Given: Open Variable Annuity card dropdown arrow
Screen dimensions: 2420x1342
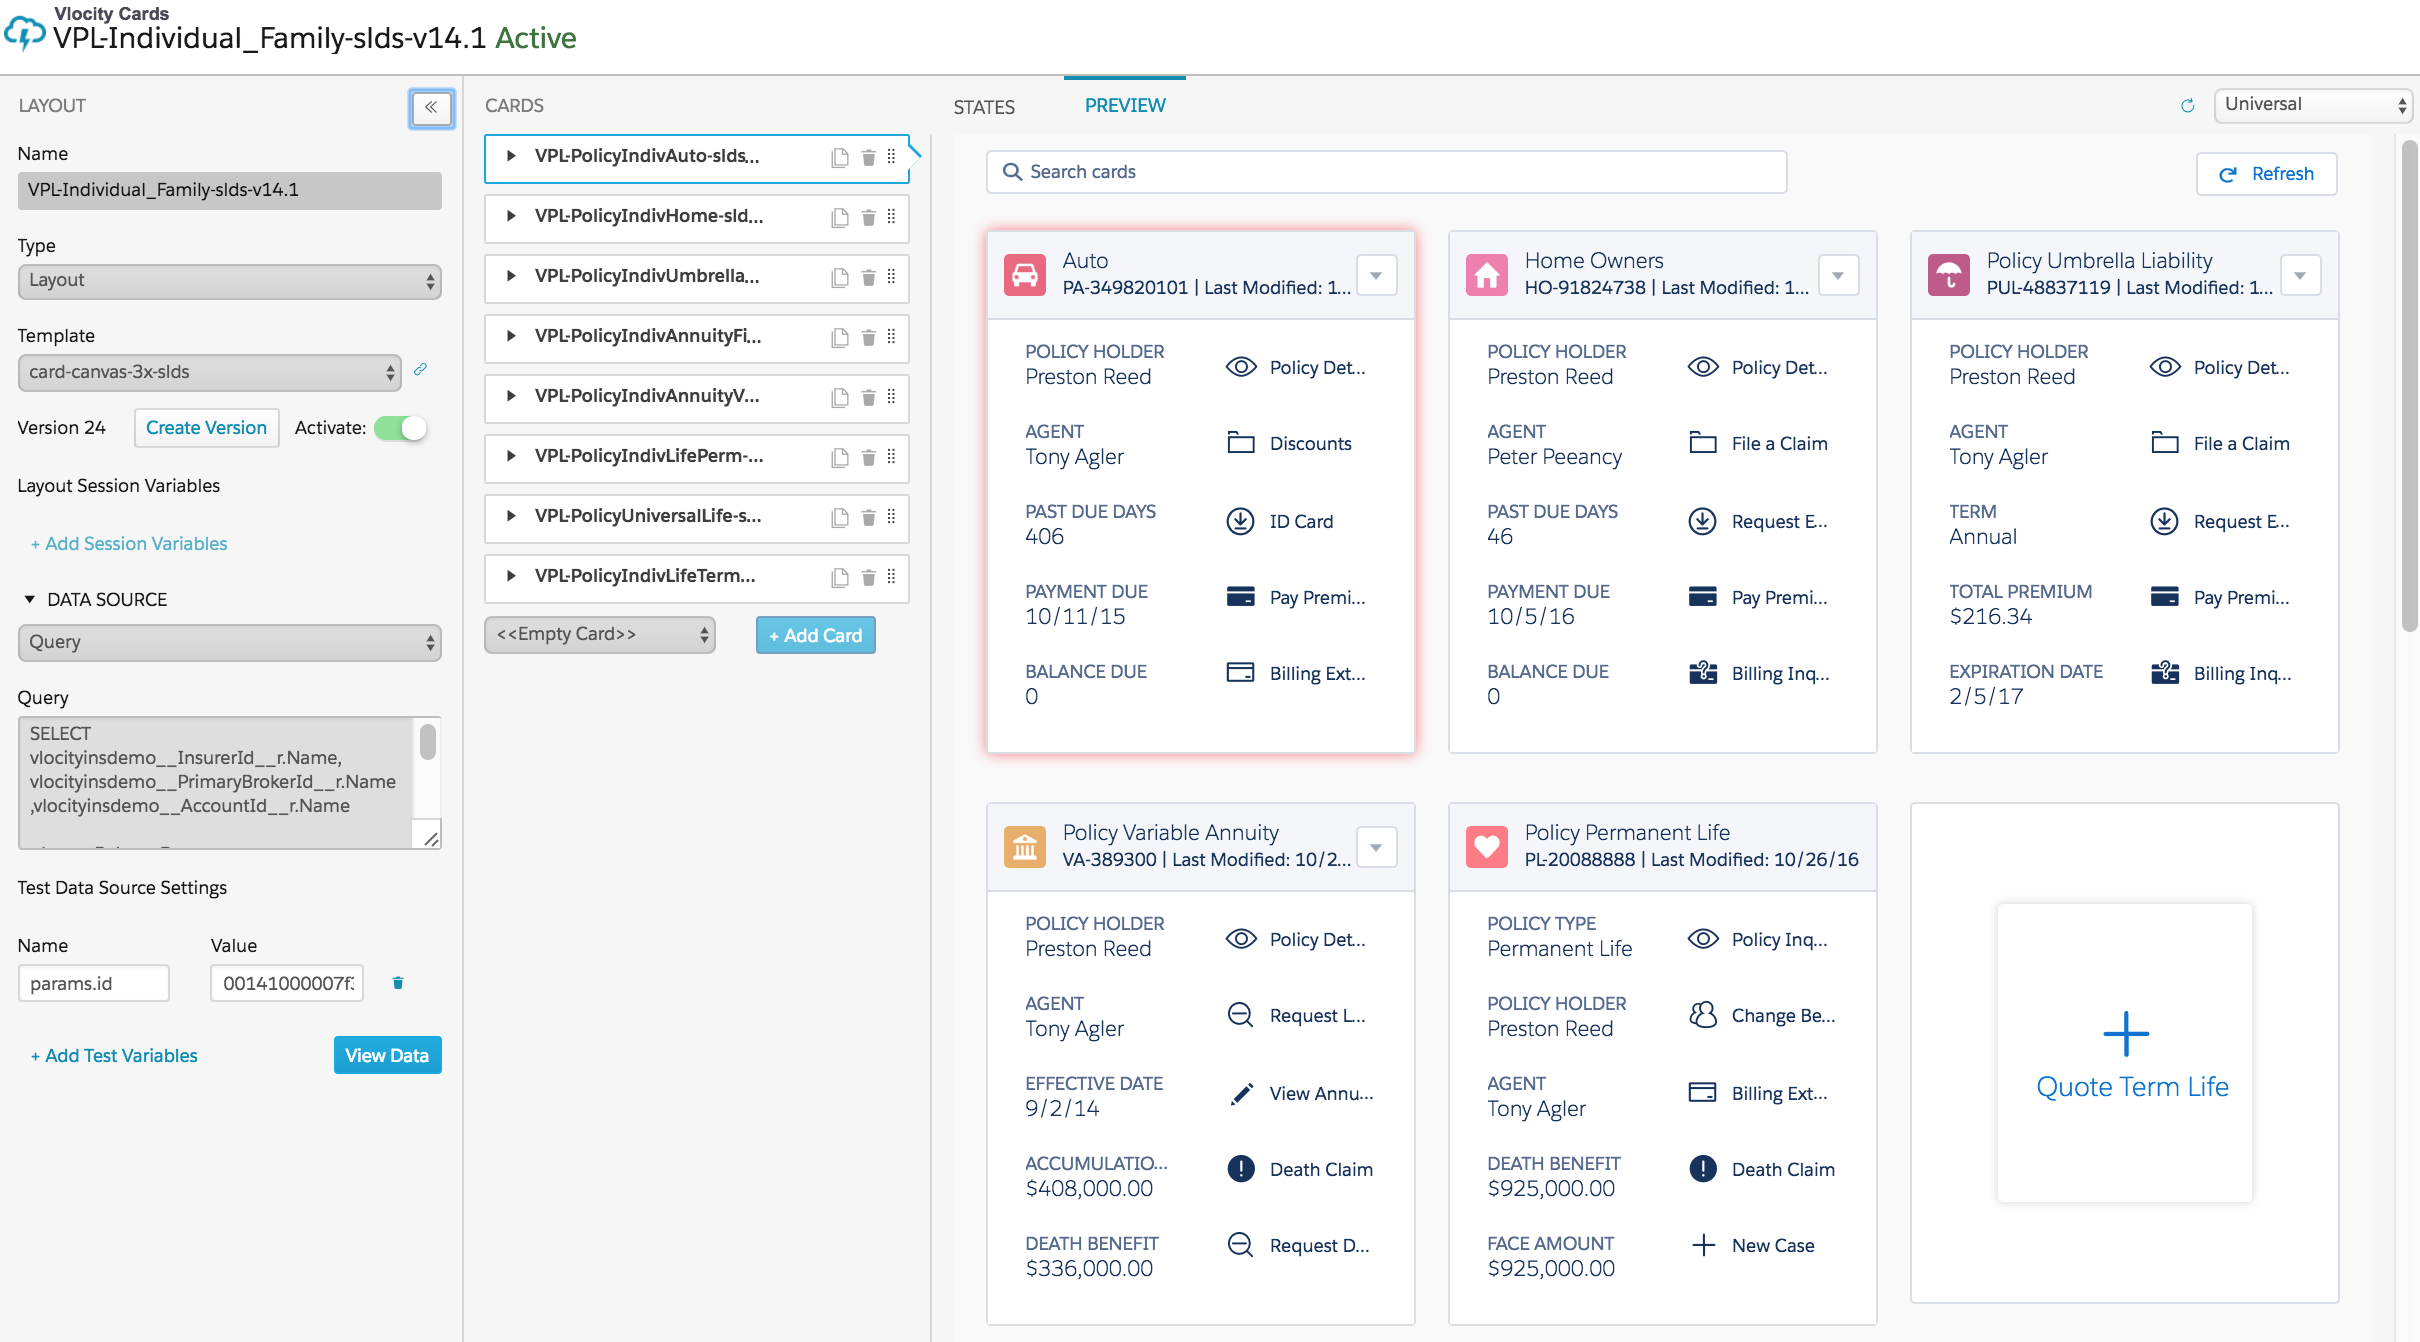Looking at the screenshot, I should [x=1377, y=847].
